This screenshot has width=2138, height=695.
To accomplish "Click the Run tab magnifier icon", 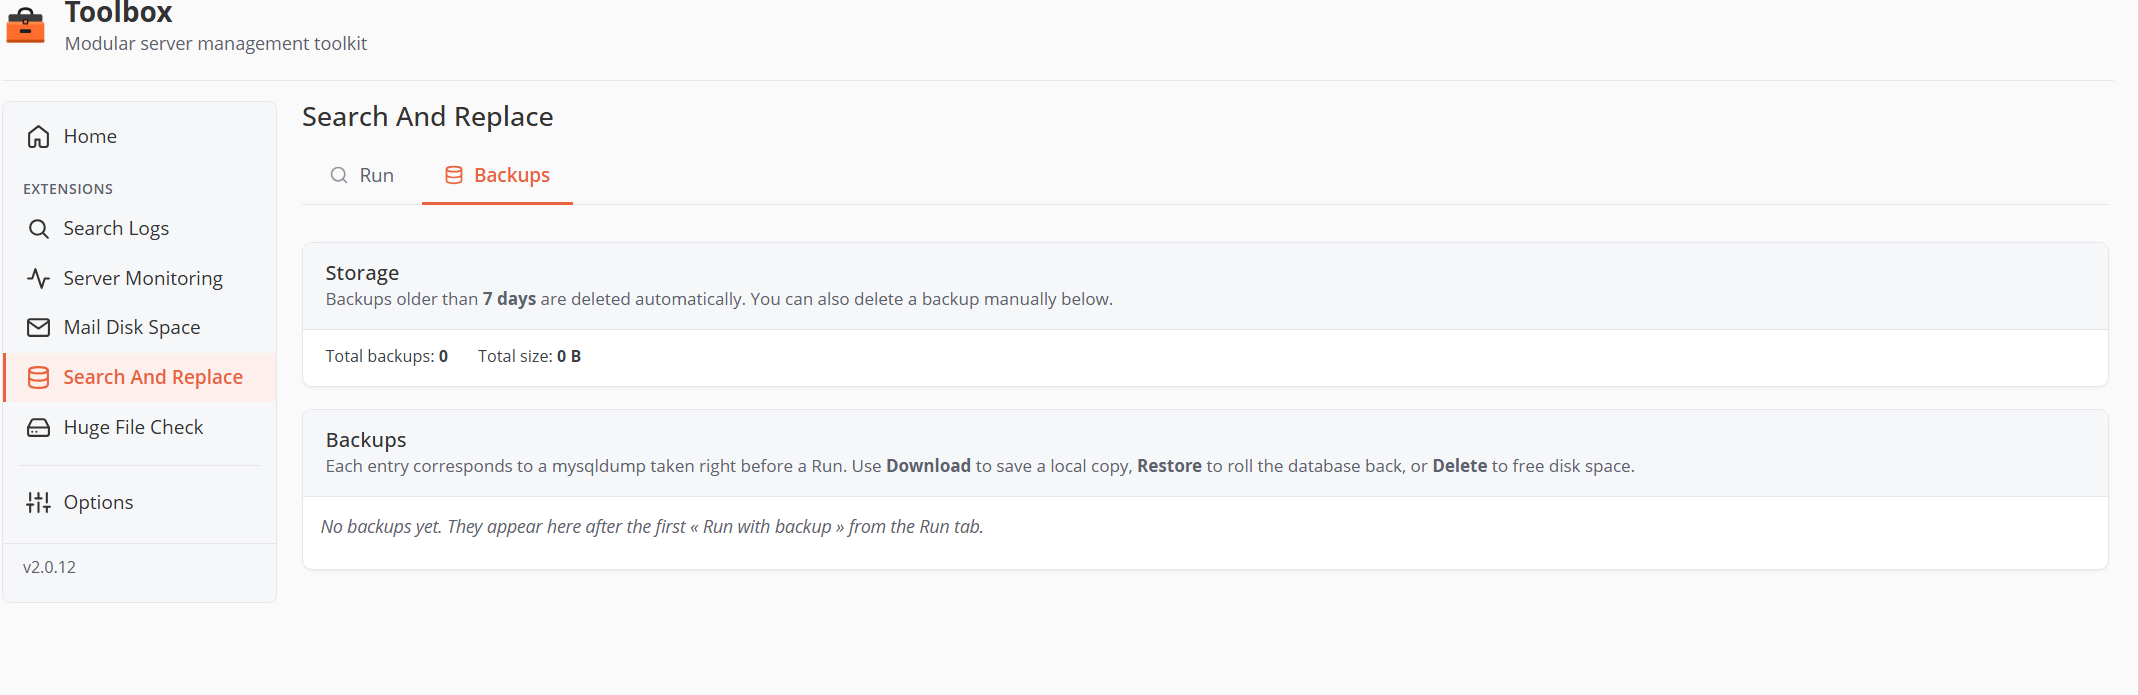I will point(339,175).
